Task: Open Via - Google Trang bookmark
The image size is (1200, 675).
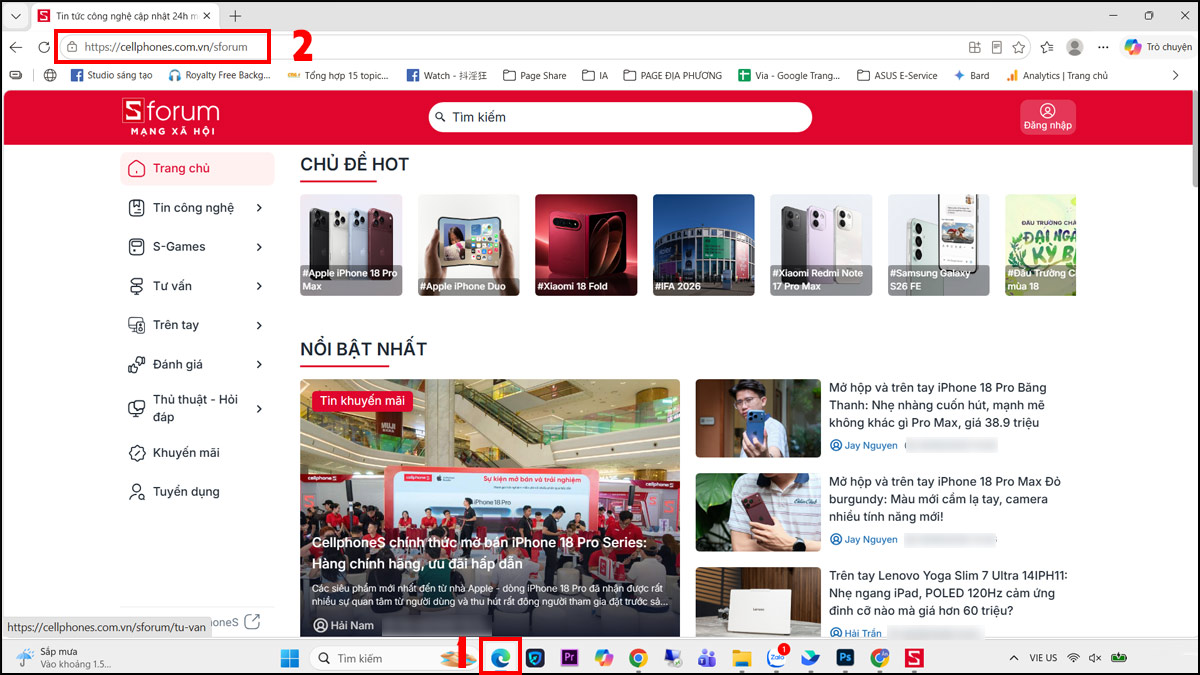Action: pos(789,75)
